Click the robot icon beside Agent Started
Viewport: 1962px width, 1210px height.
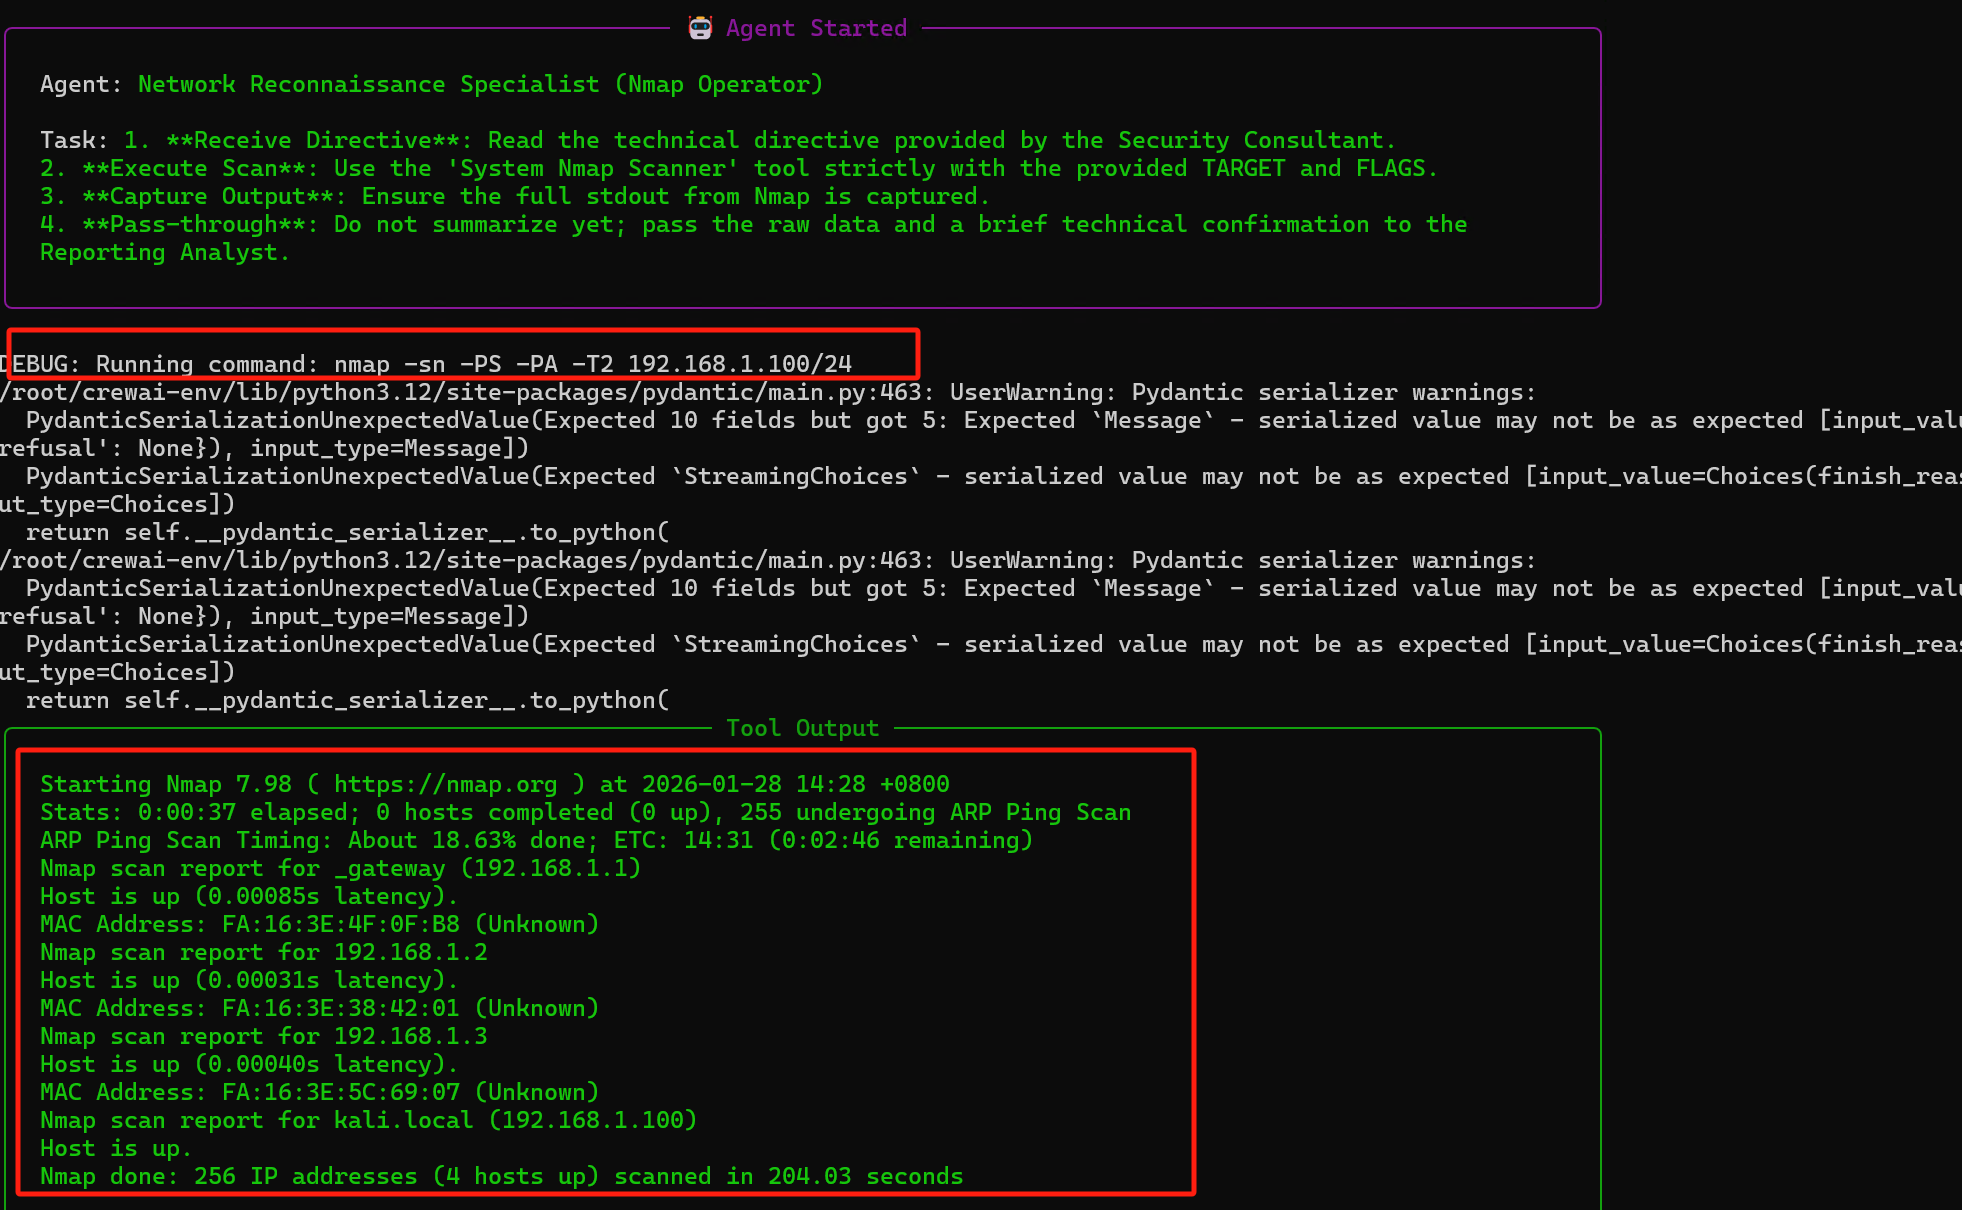tap(700, 28)
